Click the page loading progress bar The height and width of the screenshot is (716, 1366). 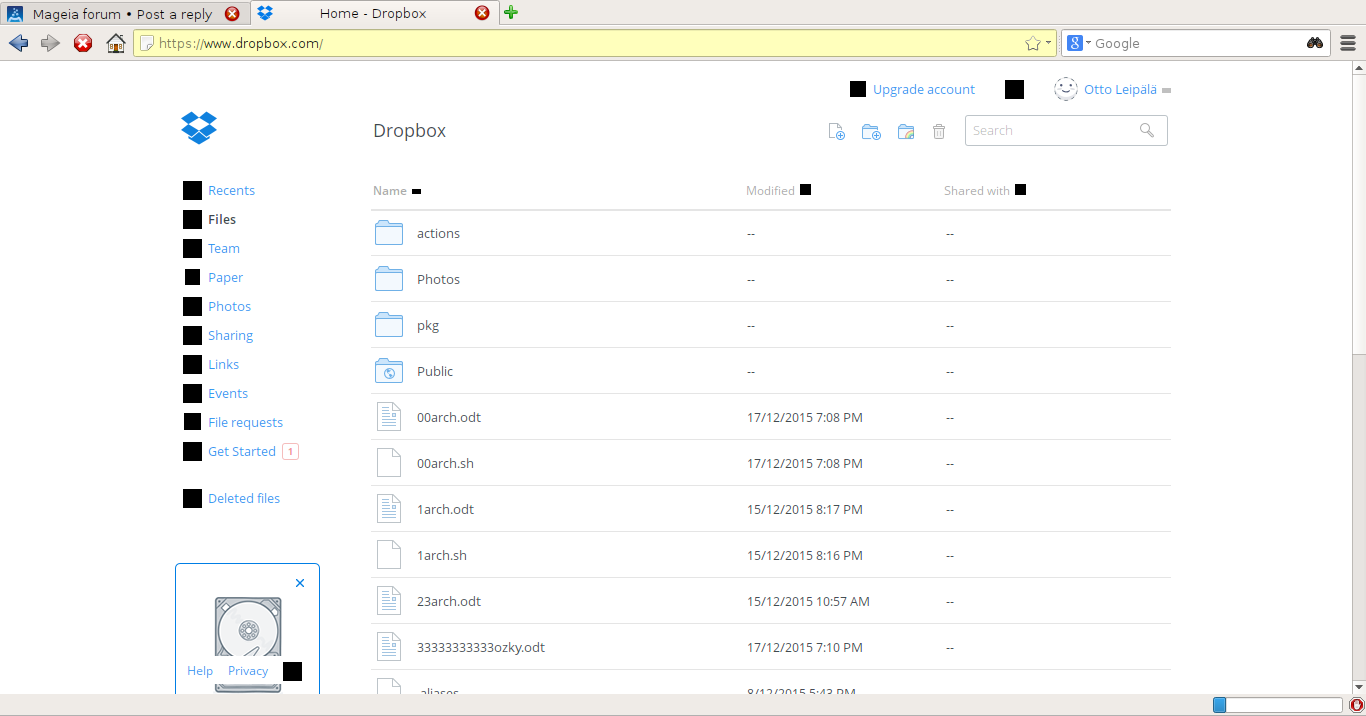pyautogui.click(x=1277, y=705)
